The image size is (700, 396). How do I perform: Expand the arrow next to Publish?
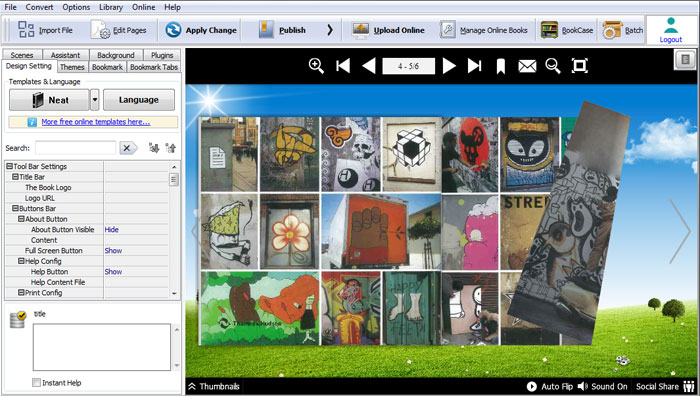click(330, 30)
